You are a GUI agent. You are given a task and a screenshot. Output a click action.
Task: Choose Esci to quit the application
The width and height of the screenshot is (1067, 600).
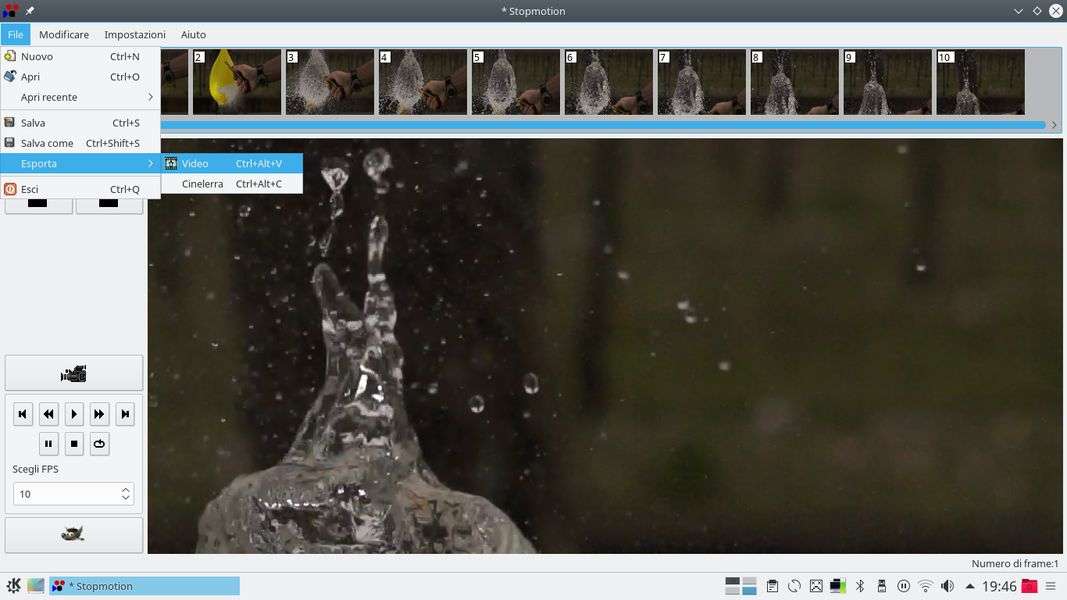80,189
